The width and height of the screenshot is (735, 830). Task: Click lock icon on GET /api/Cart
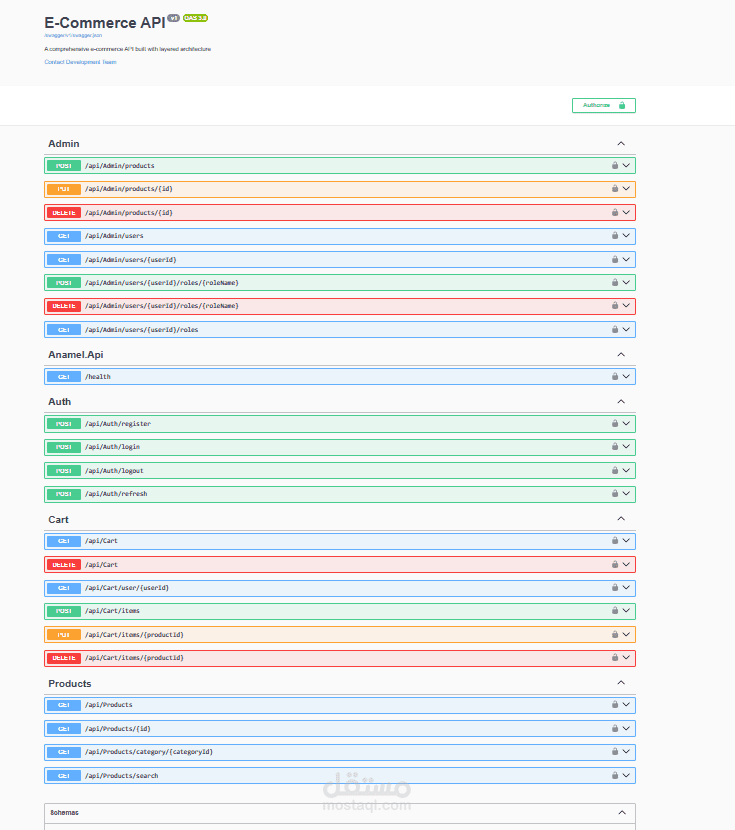click(615, 540)
